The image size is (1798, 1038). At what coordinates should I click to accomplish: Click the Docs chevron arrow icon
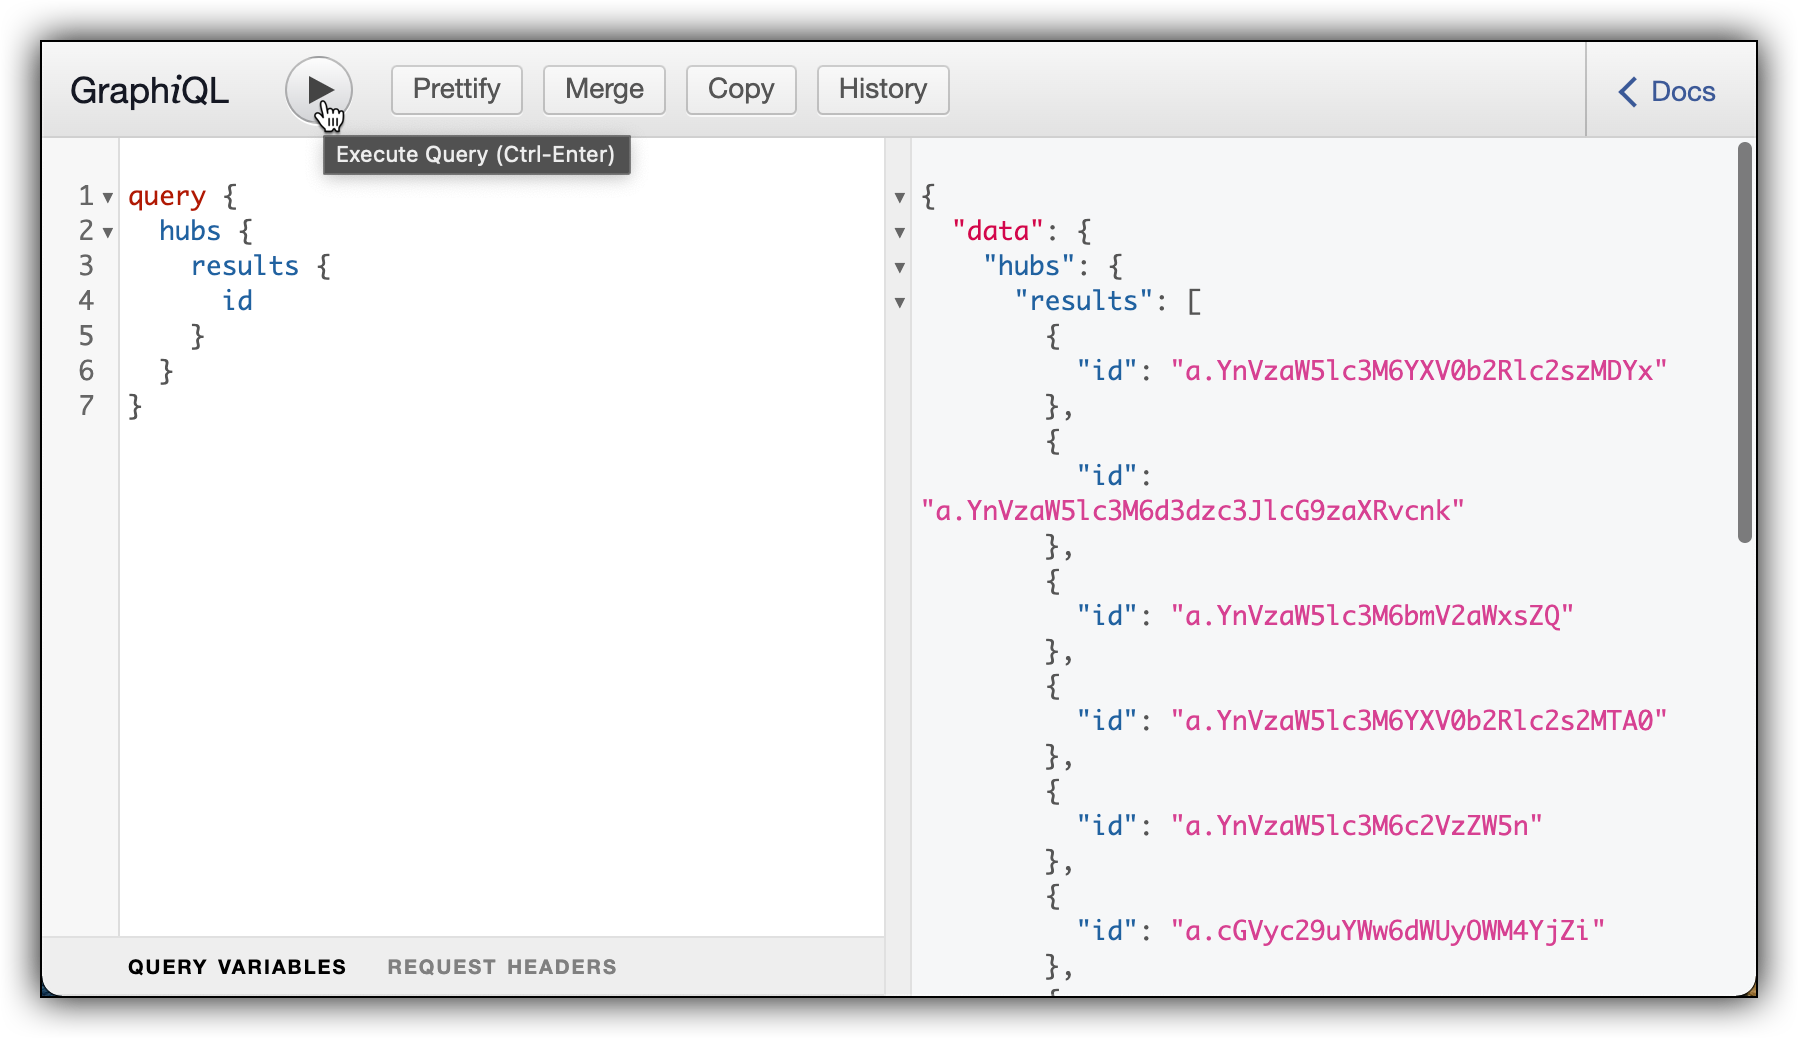pos(1628,92)
